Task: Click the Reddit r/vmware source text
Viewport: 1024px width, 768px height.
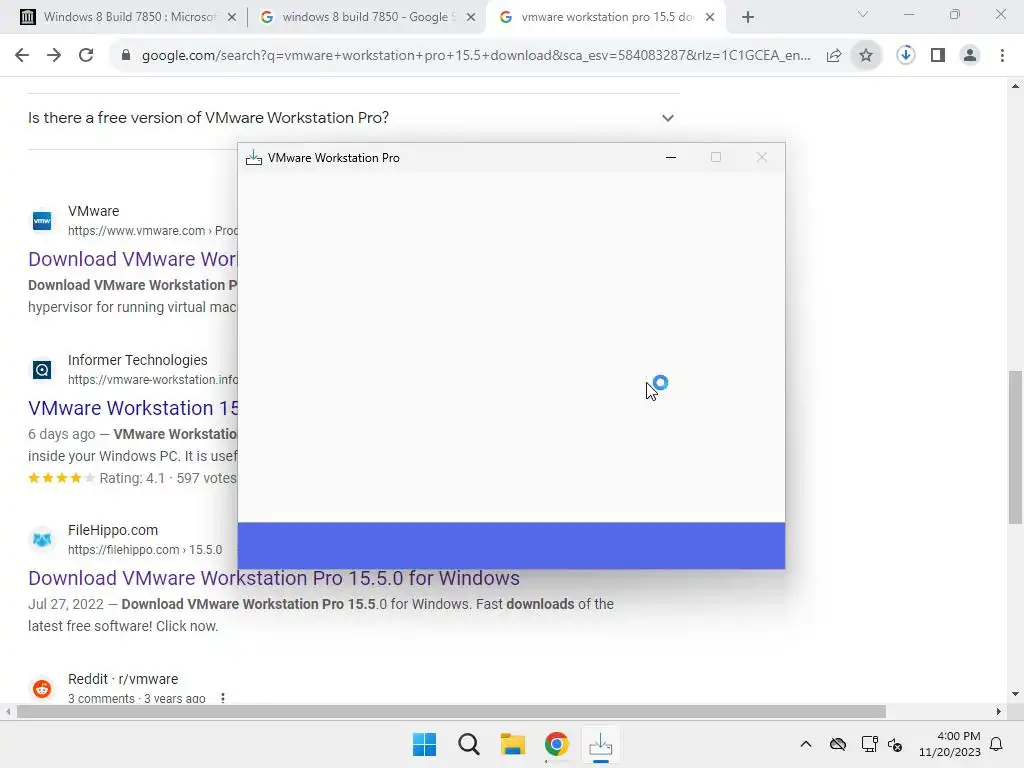Action: pos(123,679)
